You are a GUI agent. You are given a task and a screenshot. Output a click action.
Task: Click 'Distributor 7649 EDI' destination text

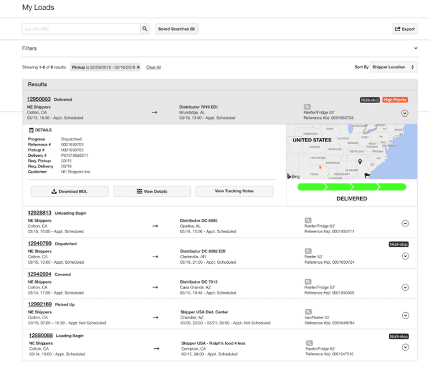tap(198, 107)
